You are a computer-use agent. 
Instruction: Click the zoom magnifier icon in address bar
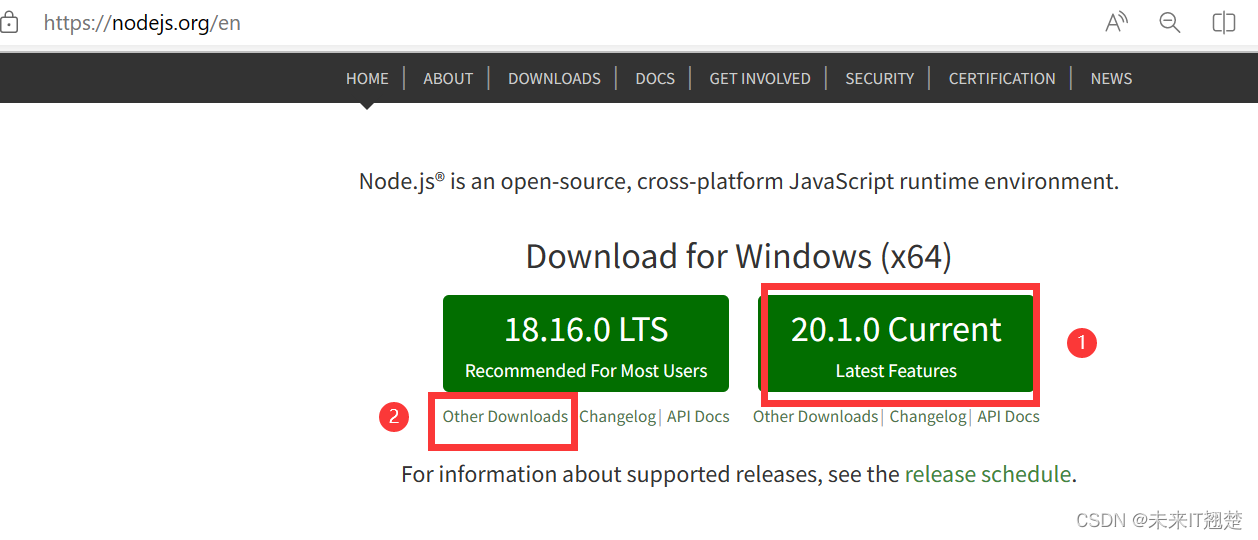tap(1170, 23)
